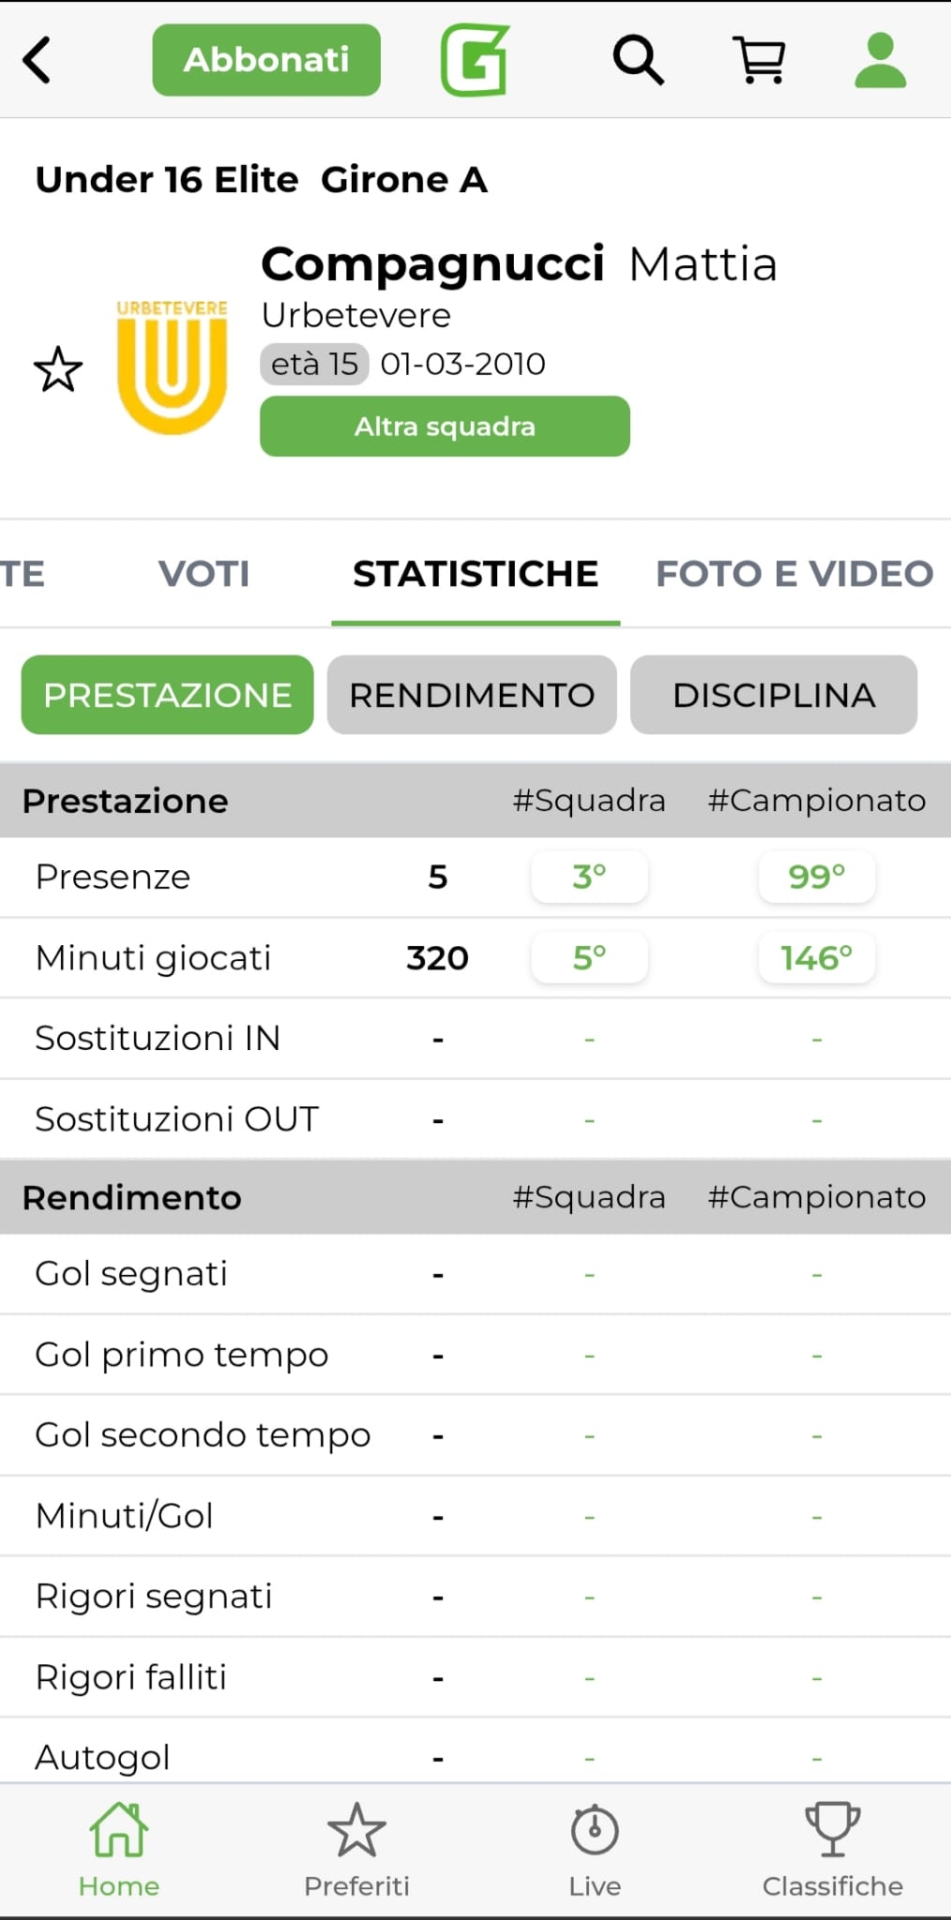The image size is (951, 1920).
Task: Tap the 99° Presenze championship rank badge
Action: [x=817, y=877]
